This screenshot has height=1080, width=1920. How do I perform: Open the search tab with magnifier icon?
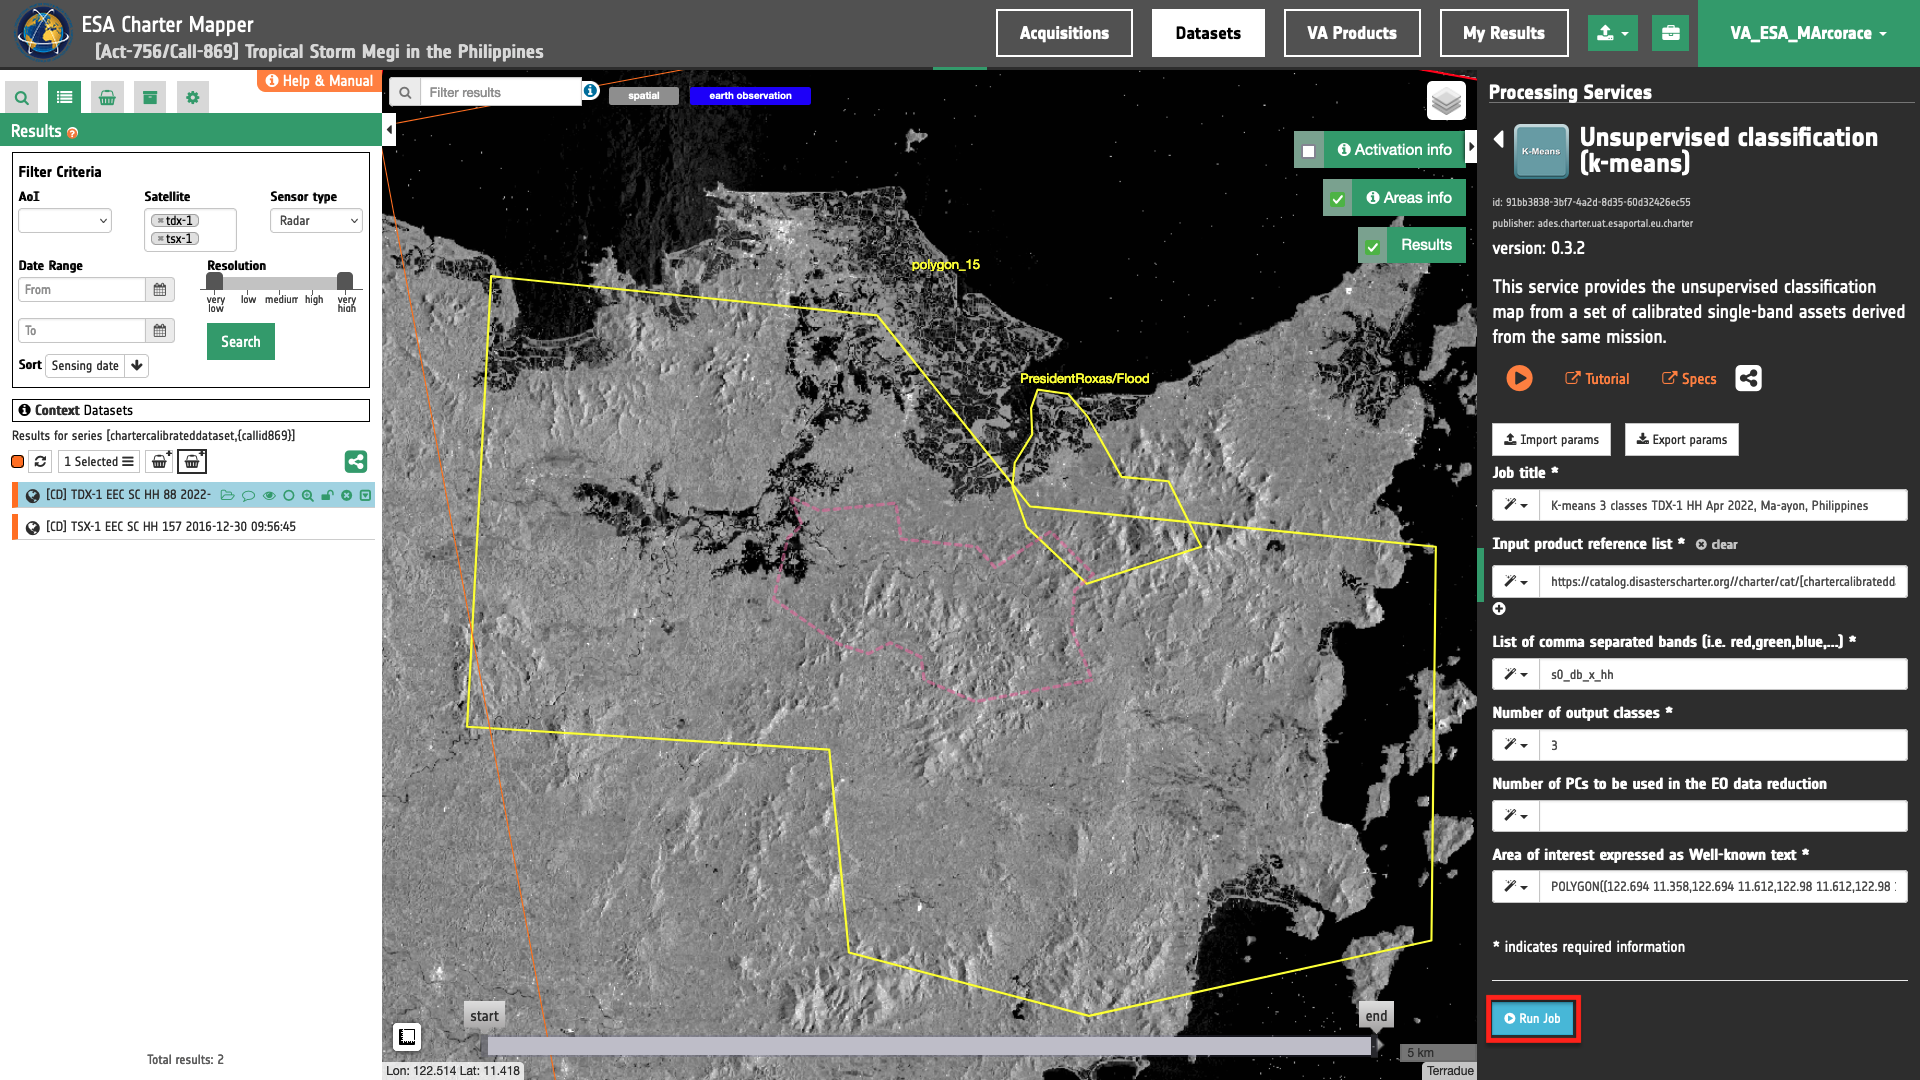pos(21,97)
